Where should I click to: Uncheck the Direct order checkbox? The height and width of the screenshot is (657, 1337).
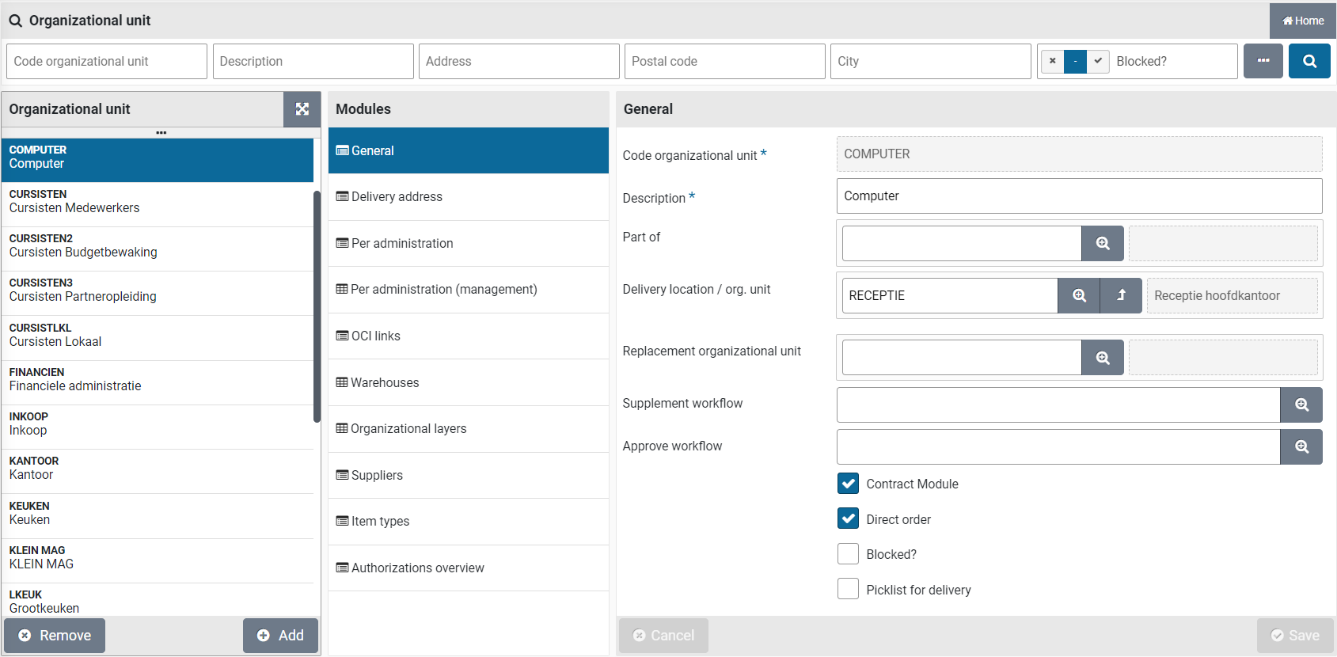point(848,519)
